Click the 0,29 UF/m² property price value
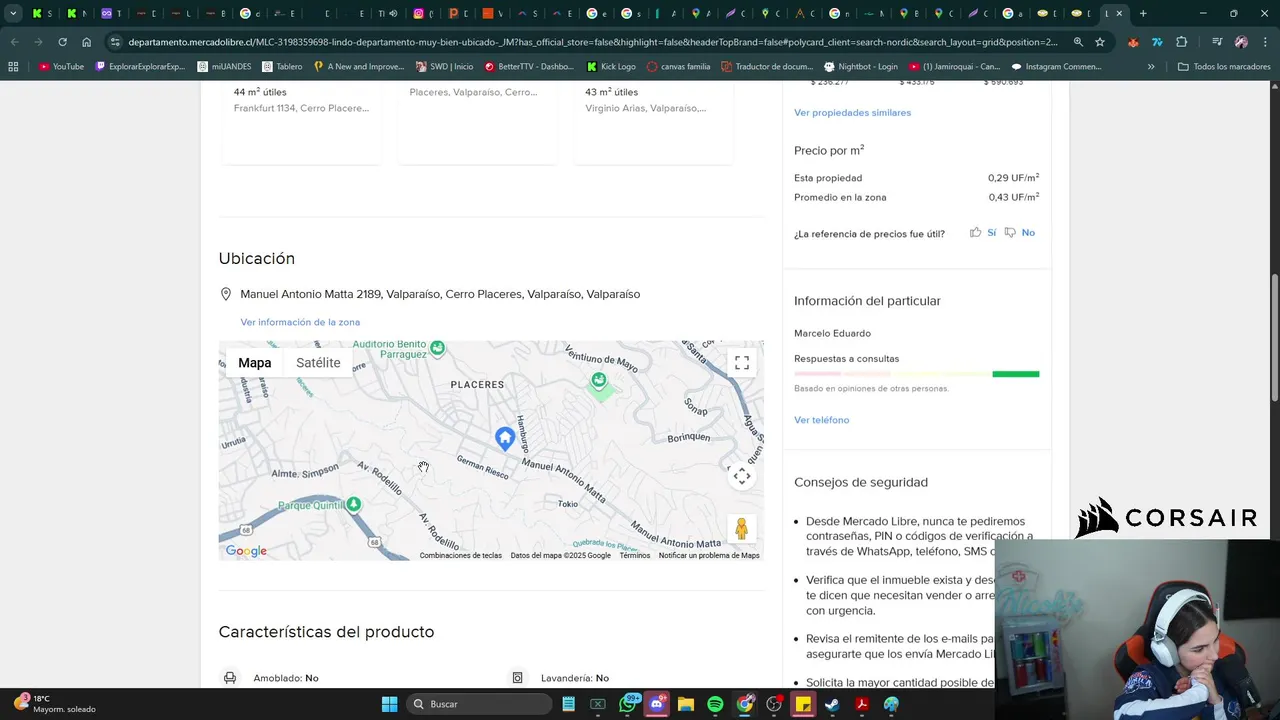This screenshot has height=720, width=1280. pos(1013,177)
